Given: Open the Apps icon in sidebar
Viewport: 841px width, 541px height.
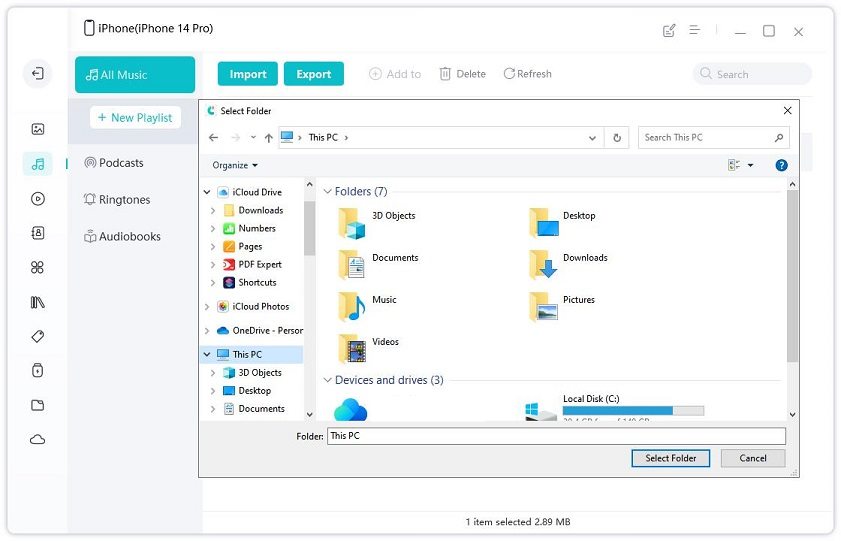Looking at the screenshot, I should 38,267.
